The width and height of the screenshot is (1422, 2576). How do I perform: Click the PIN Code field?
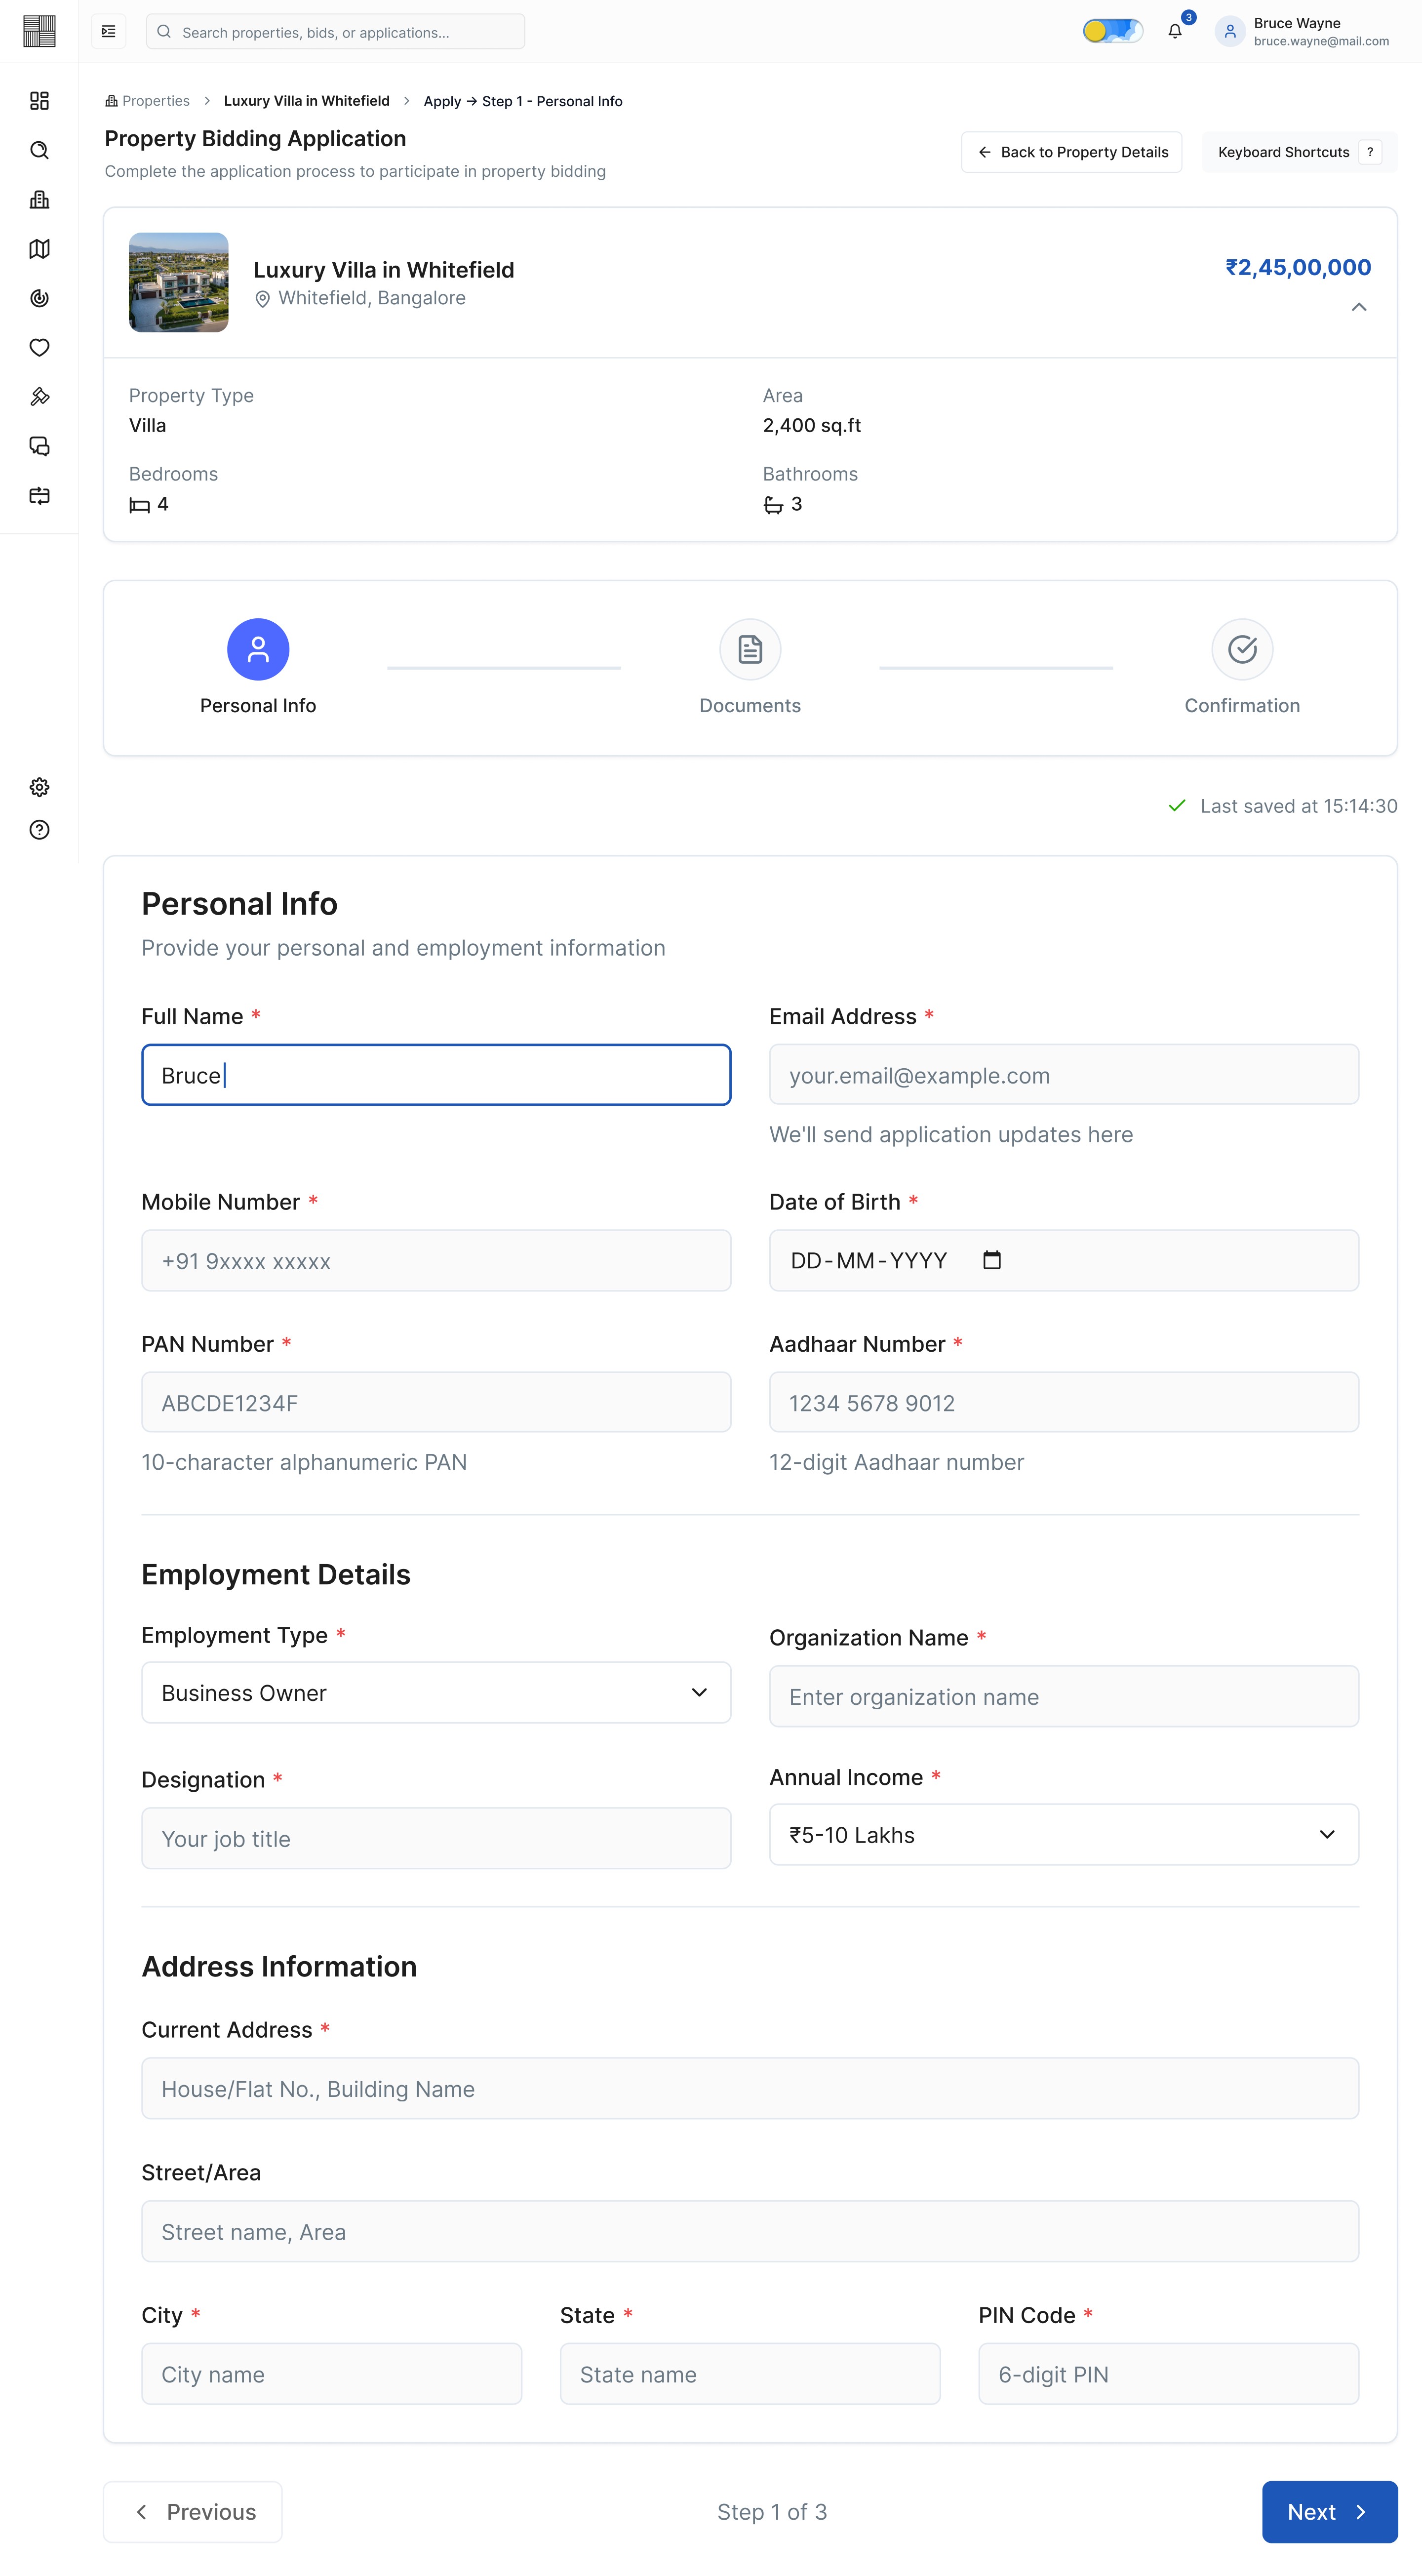coord(1169,2374)
